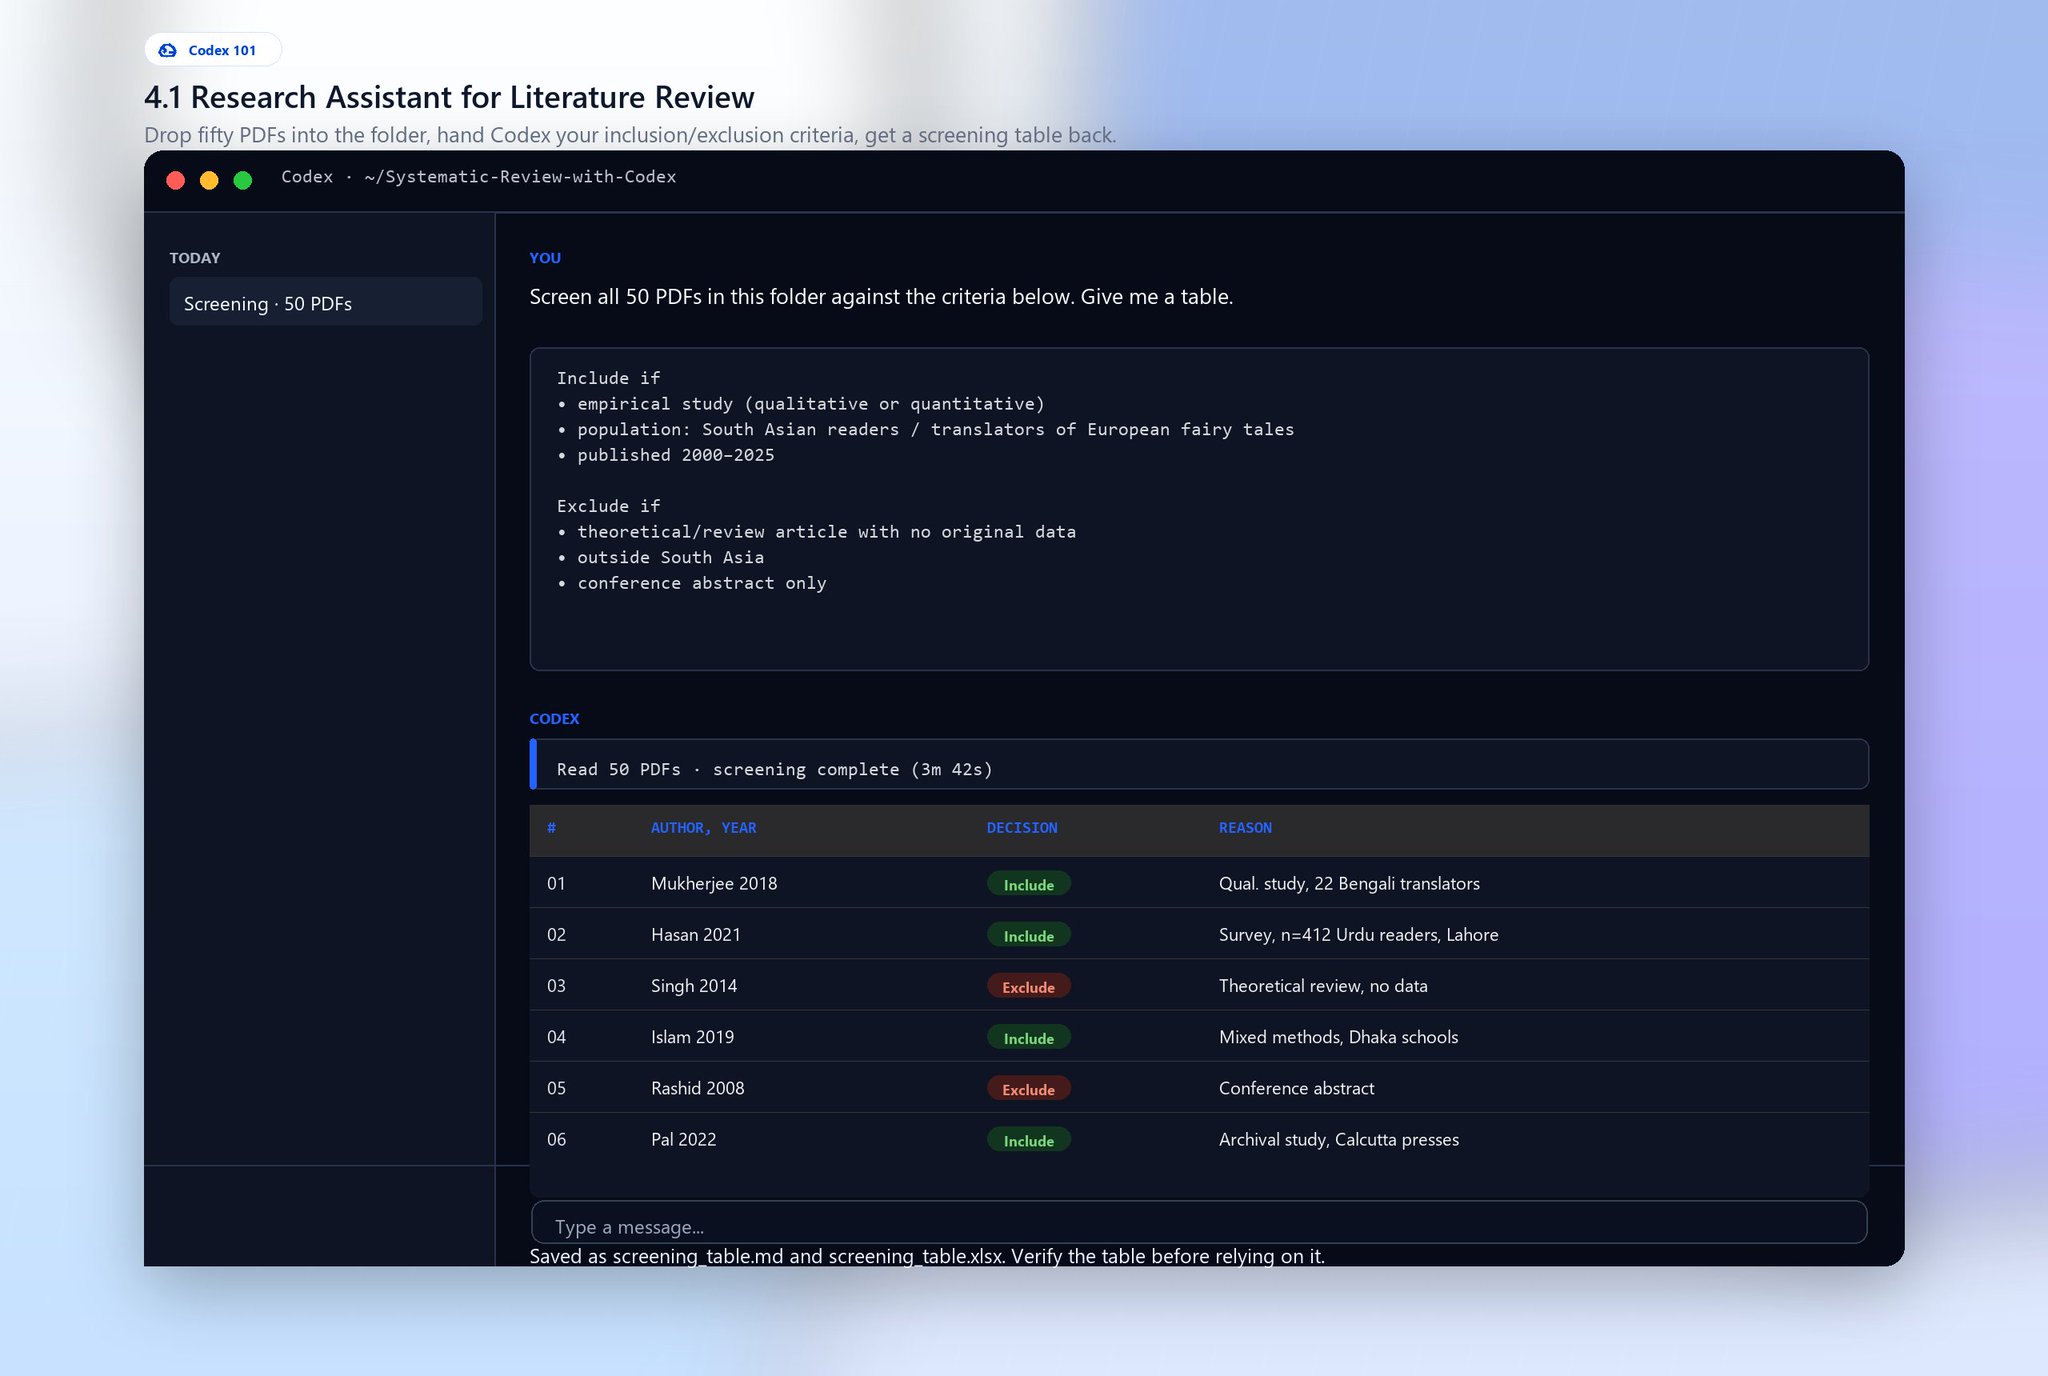The image size is (2048, 1376).
Task: Click row number 01
Action: [x=556, y=883]
